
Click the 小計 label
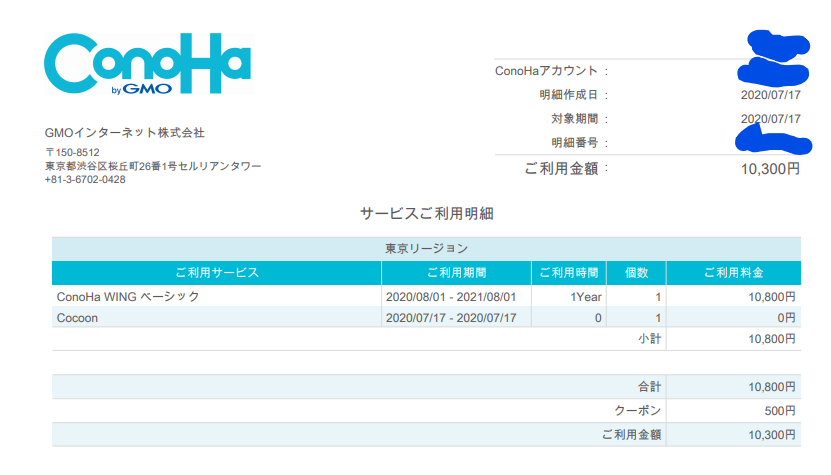[650, 339]
